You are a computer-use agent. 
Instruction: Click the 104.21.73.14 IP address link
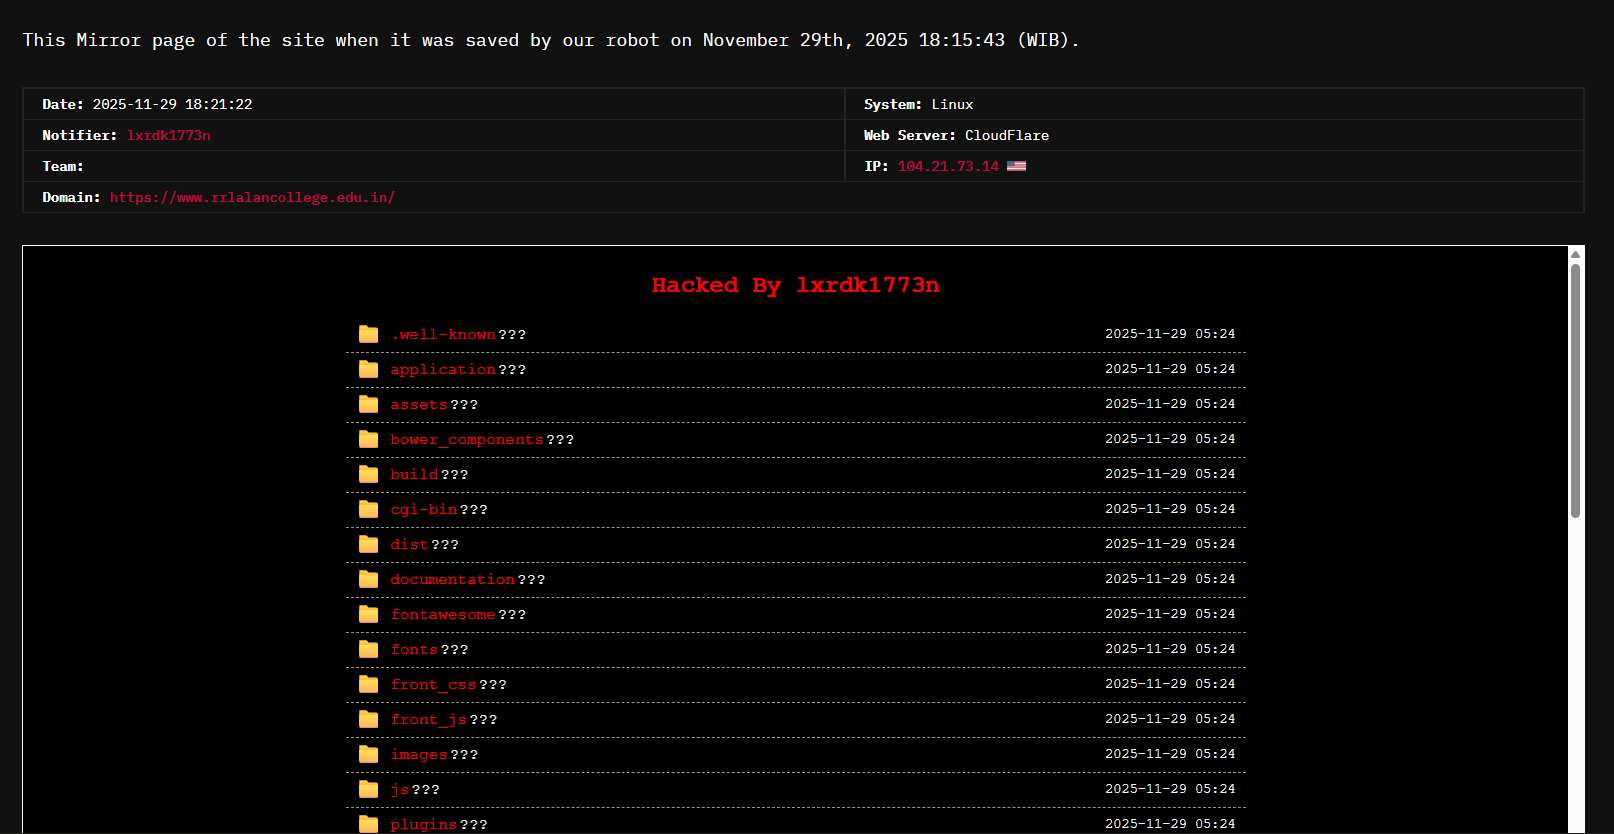click(x=947, y=166)
